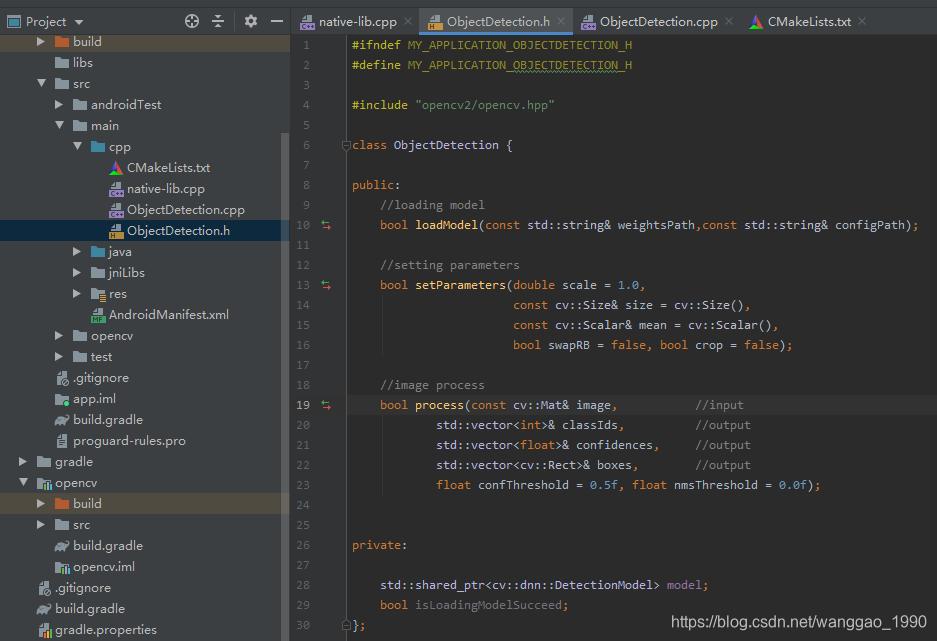
Task: Select root-level .gitignore file
Action: tap(82, 588)
